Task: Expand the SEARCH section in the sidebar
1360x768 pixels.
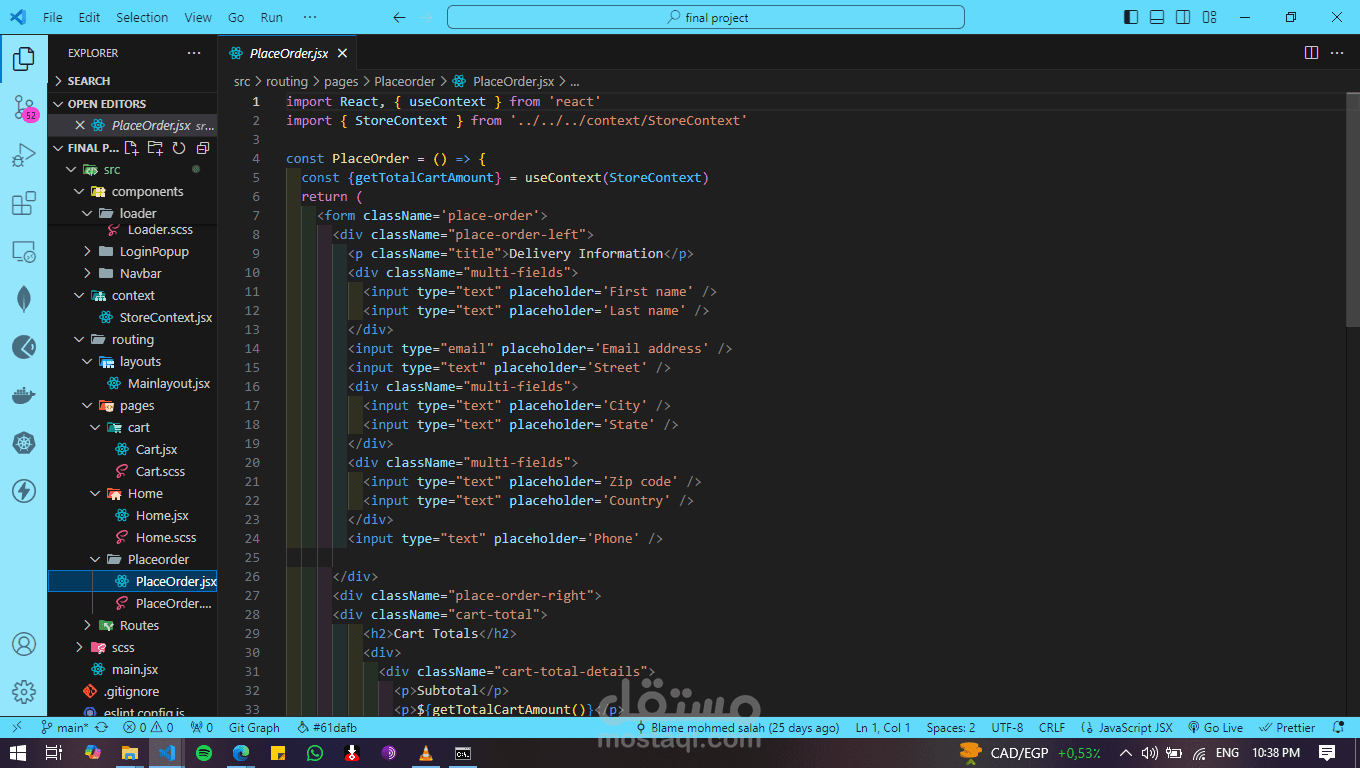Action: (132, 81)
